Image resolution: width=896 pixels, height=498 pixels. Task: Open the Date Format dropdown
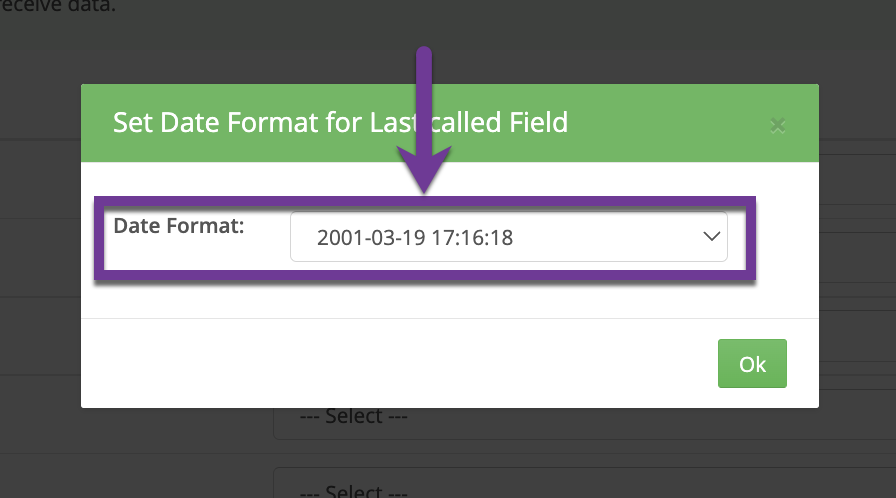tap(508, 237)
